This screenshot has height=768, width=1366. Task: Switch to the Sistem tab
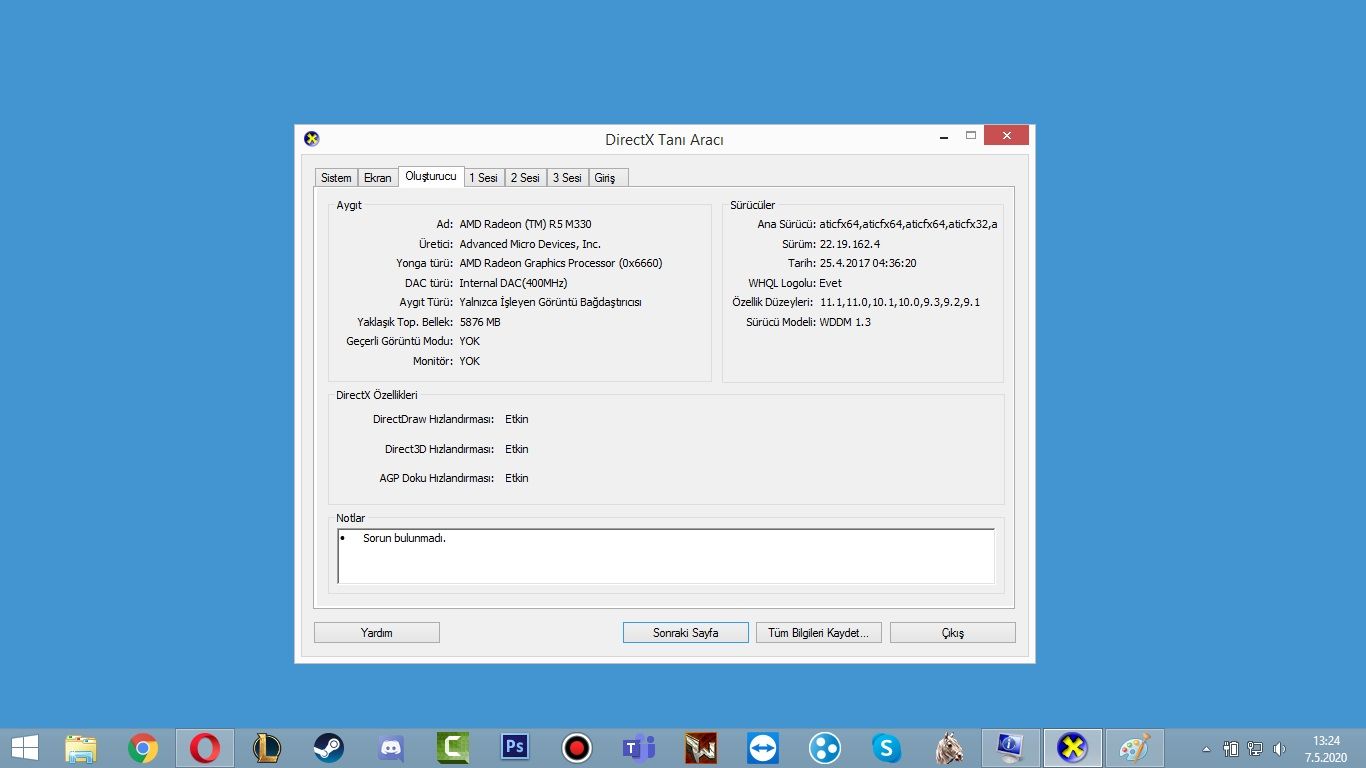point(336,178)
